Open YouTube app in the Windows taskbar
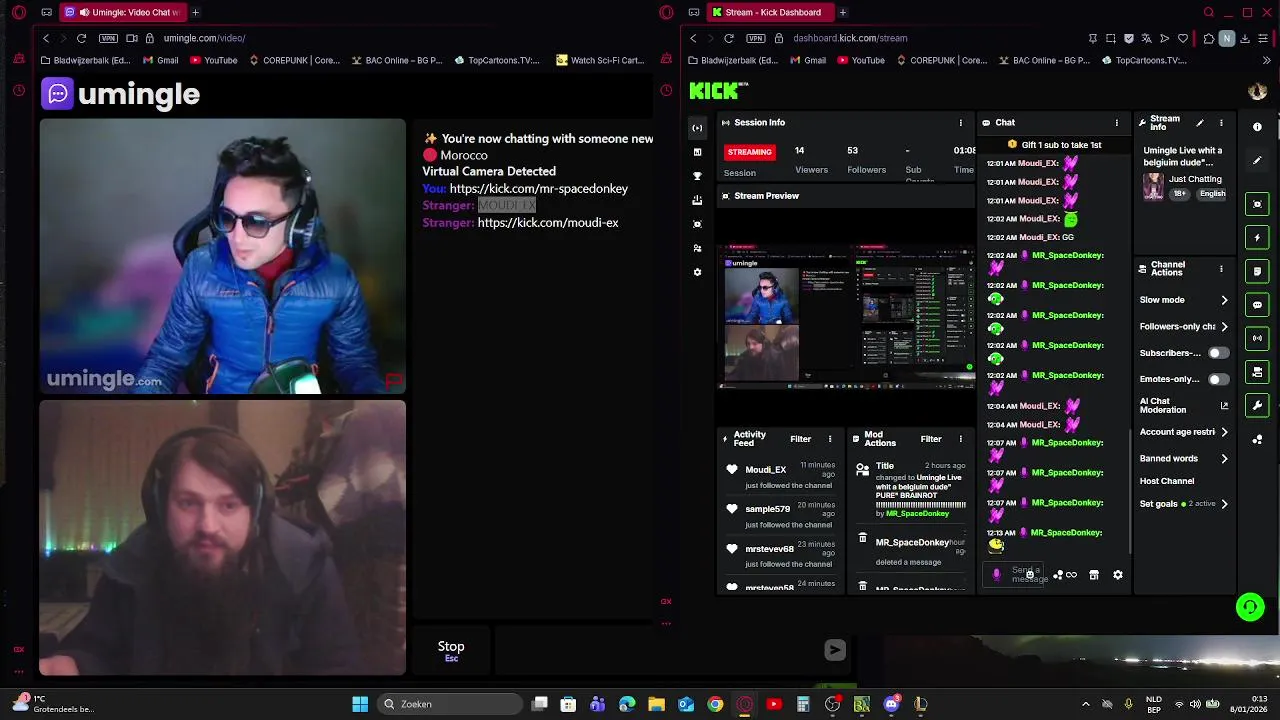The height and width of the screenshot is (720, 1280). 774,704
